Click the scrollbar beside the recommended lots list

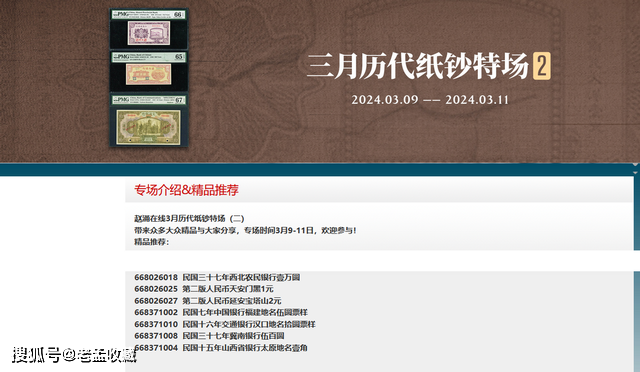pos(637,321)
